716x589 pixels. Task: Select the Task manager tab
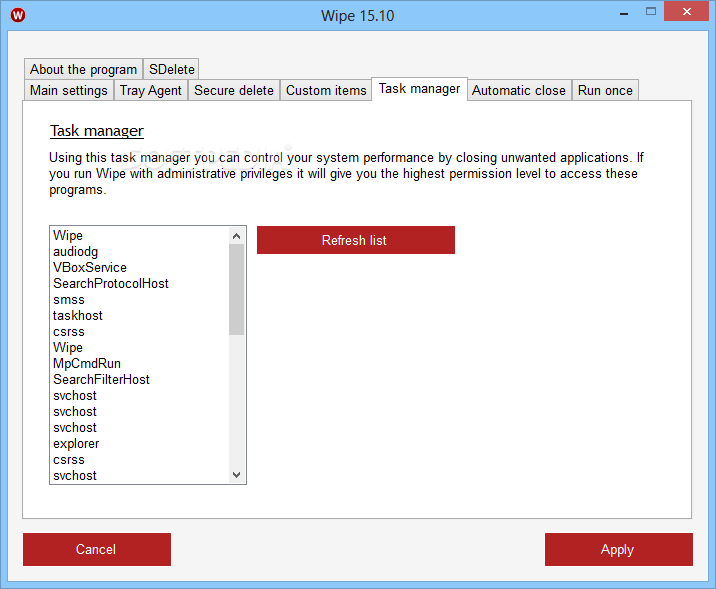pyautogui.click(x=420, y=89)
